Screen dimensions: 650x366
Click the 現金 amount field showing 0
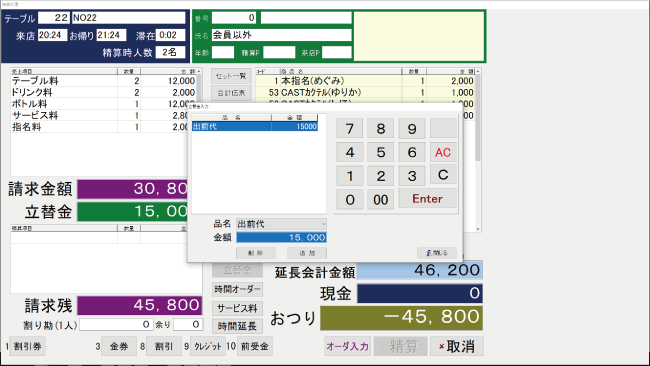coord(420,293)
